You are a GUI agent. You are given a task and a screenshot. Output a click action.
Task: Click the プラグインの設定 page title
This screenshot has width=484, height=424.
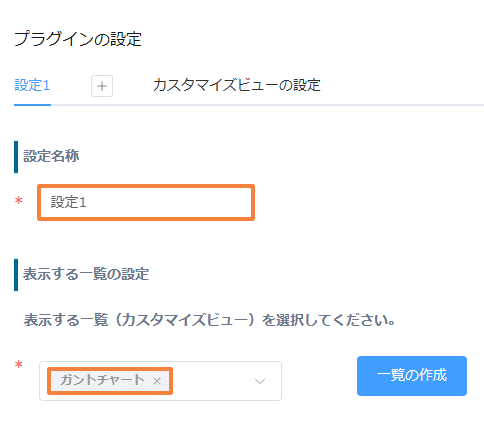[78, 39]
